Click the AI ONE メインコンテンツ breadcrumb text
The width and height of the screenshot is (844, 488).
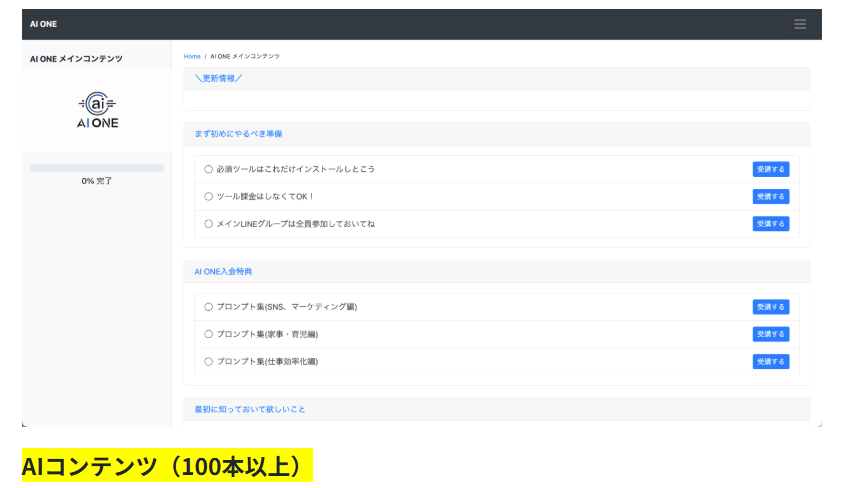pyautogui.click(x=245, y=56)
